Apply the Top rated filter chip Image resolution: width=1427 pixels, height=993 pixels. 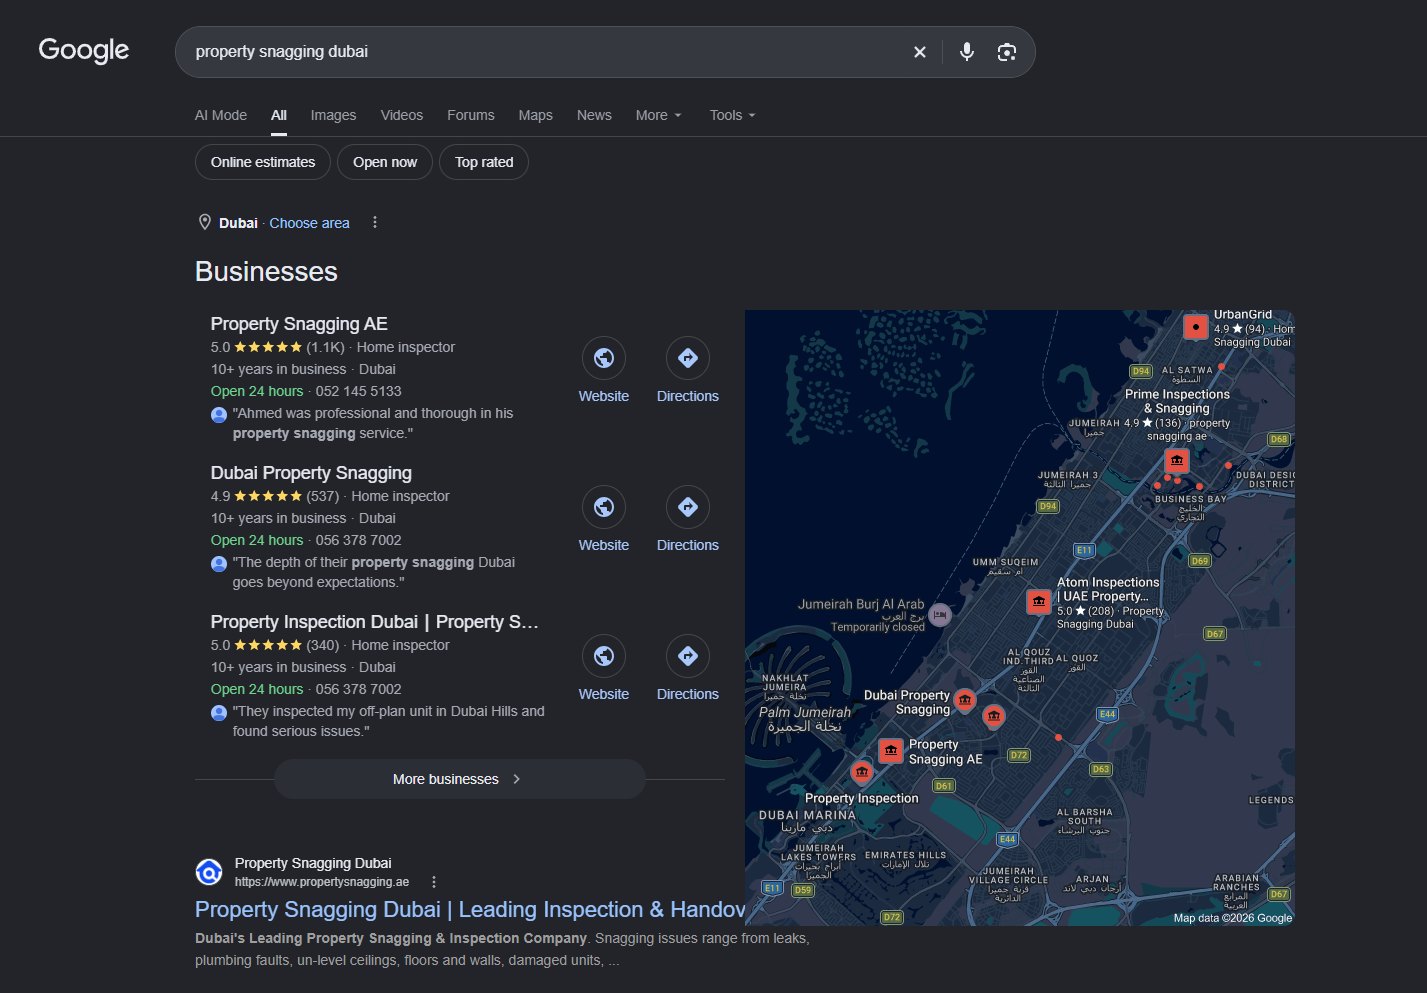pyautogui.click(x=484, y=162)
